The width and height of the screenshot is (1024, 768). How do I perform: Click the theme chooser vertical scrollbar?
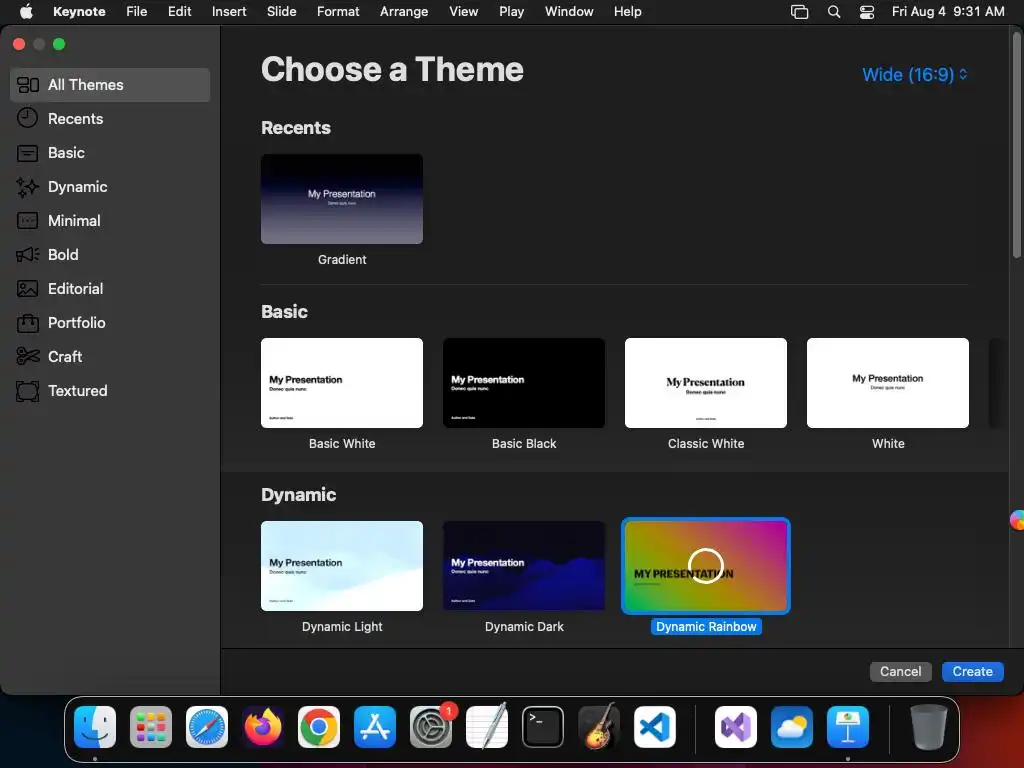coord(1017,144)
